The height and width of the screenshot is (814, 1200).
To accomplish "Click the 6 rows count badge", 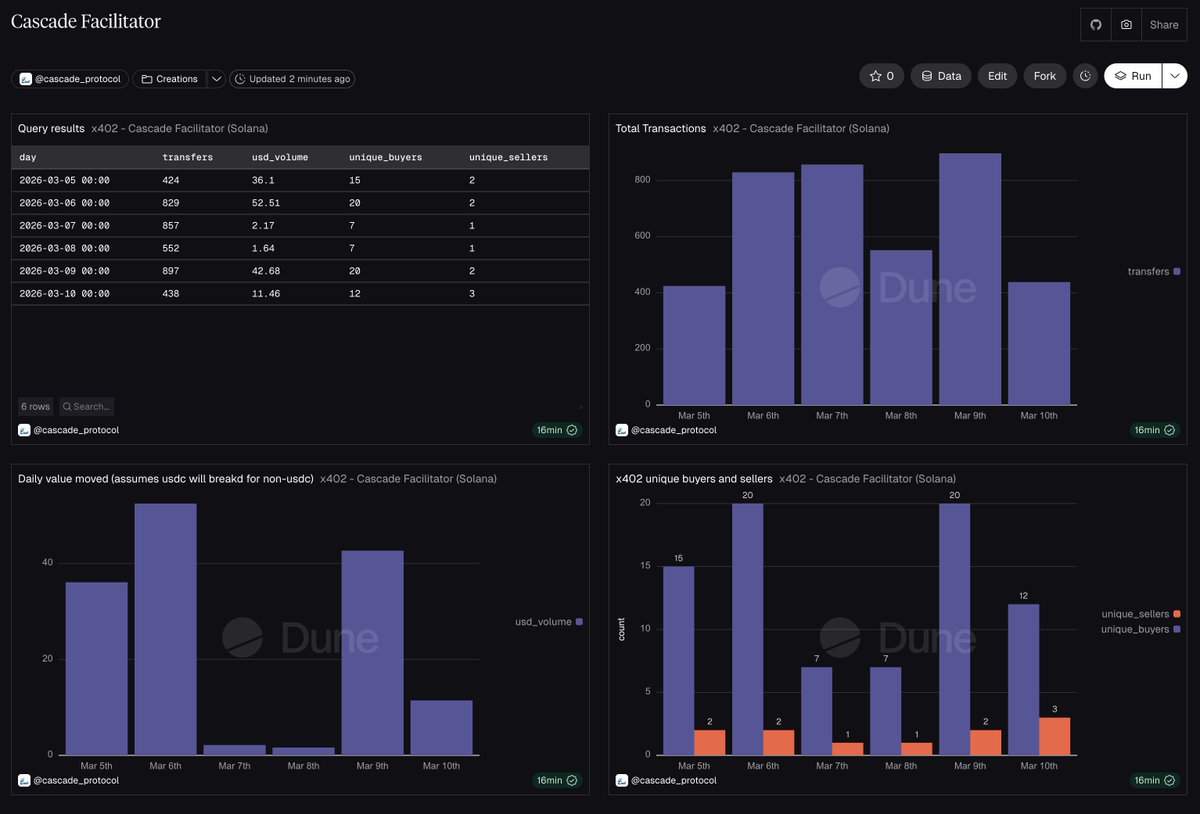I will [x=36, y=407].
